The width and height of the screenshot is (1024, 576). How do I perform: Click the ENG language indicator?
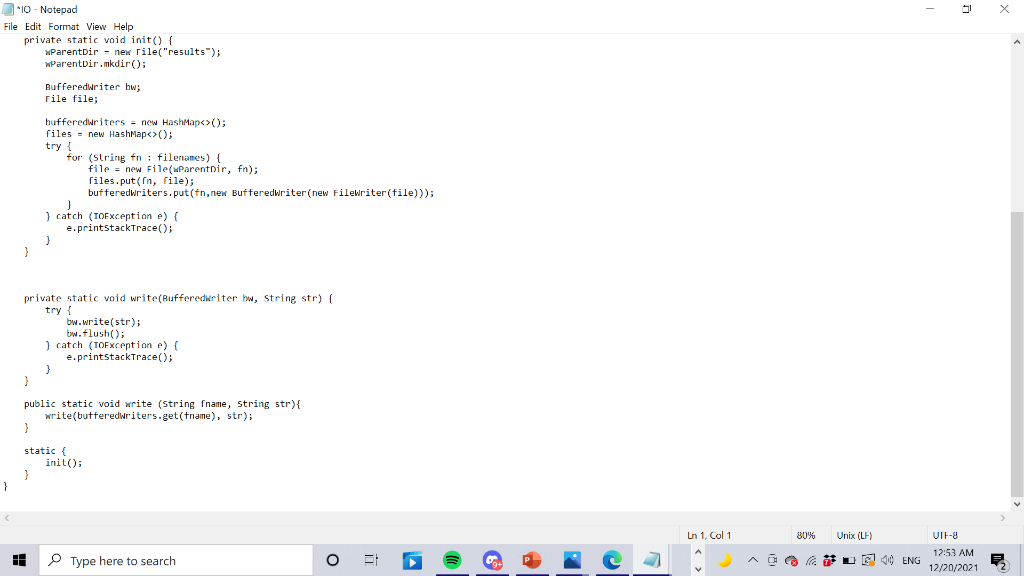[910, 560]
